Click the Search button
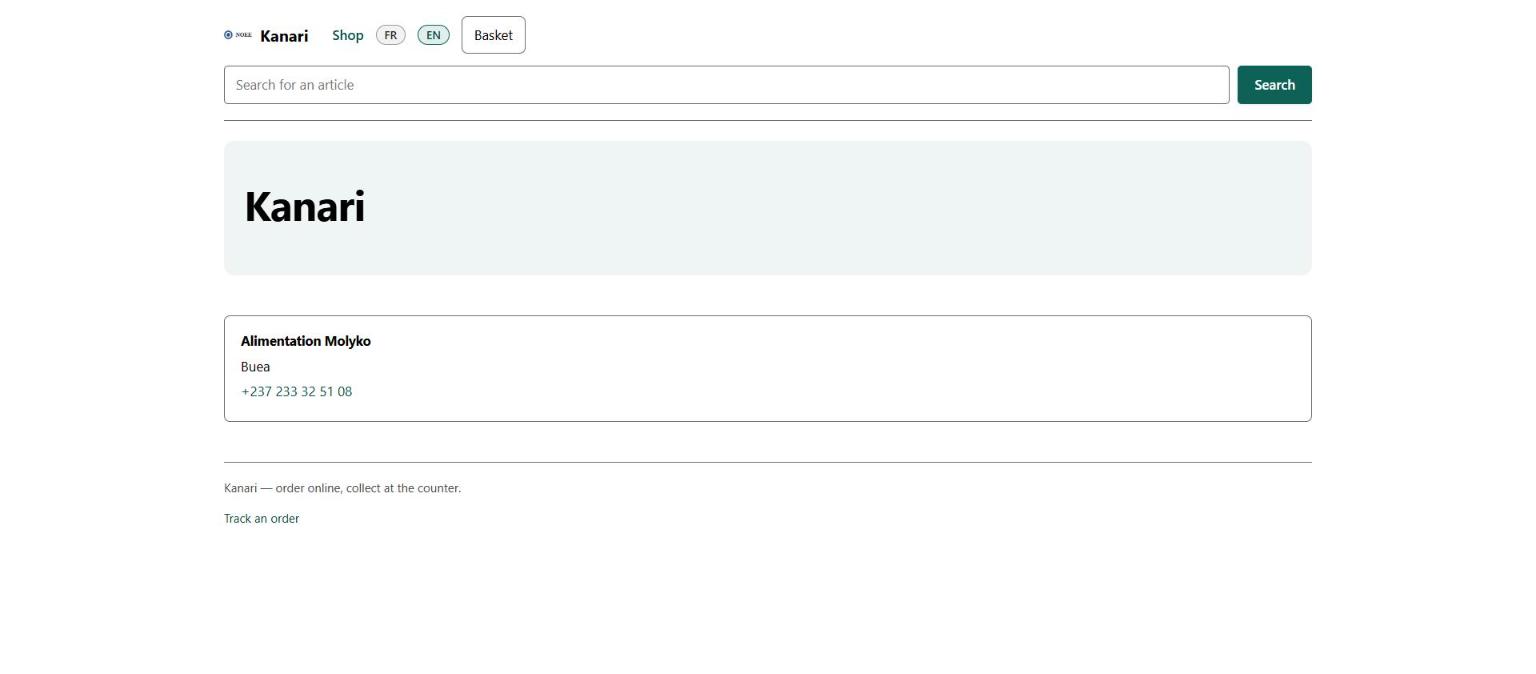1536x674 pixels. point(1274,85)
